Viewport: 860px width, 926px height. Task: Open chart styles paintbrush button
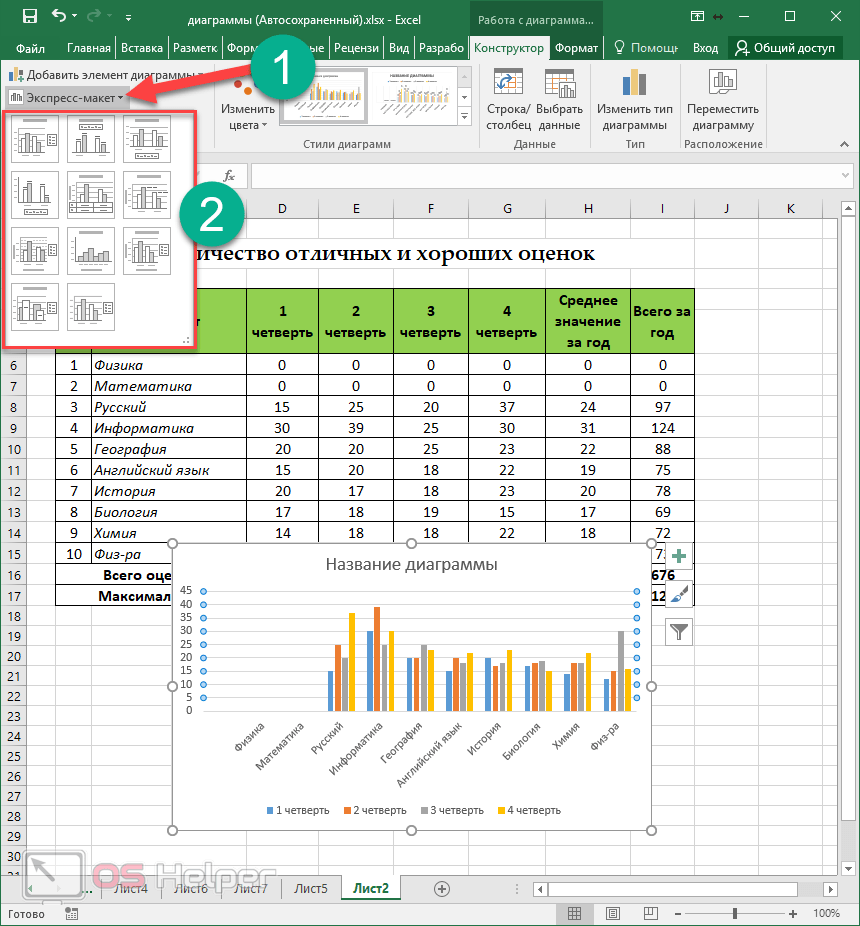(x=679, y=594)
